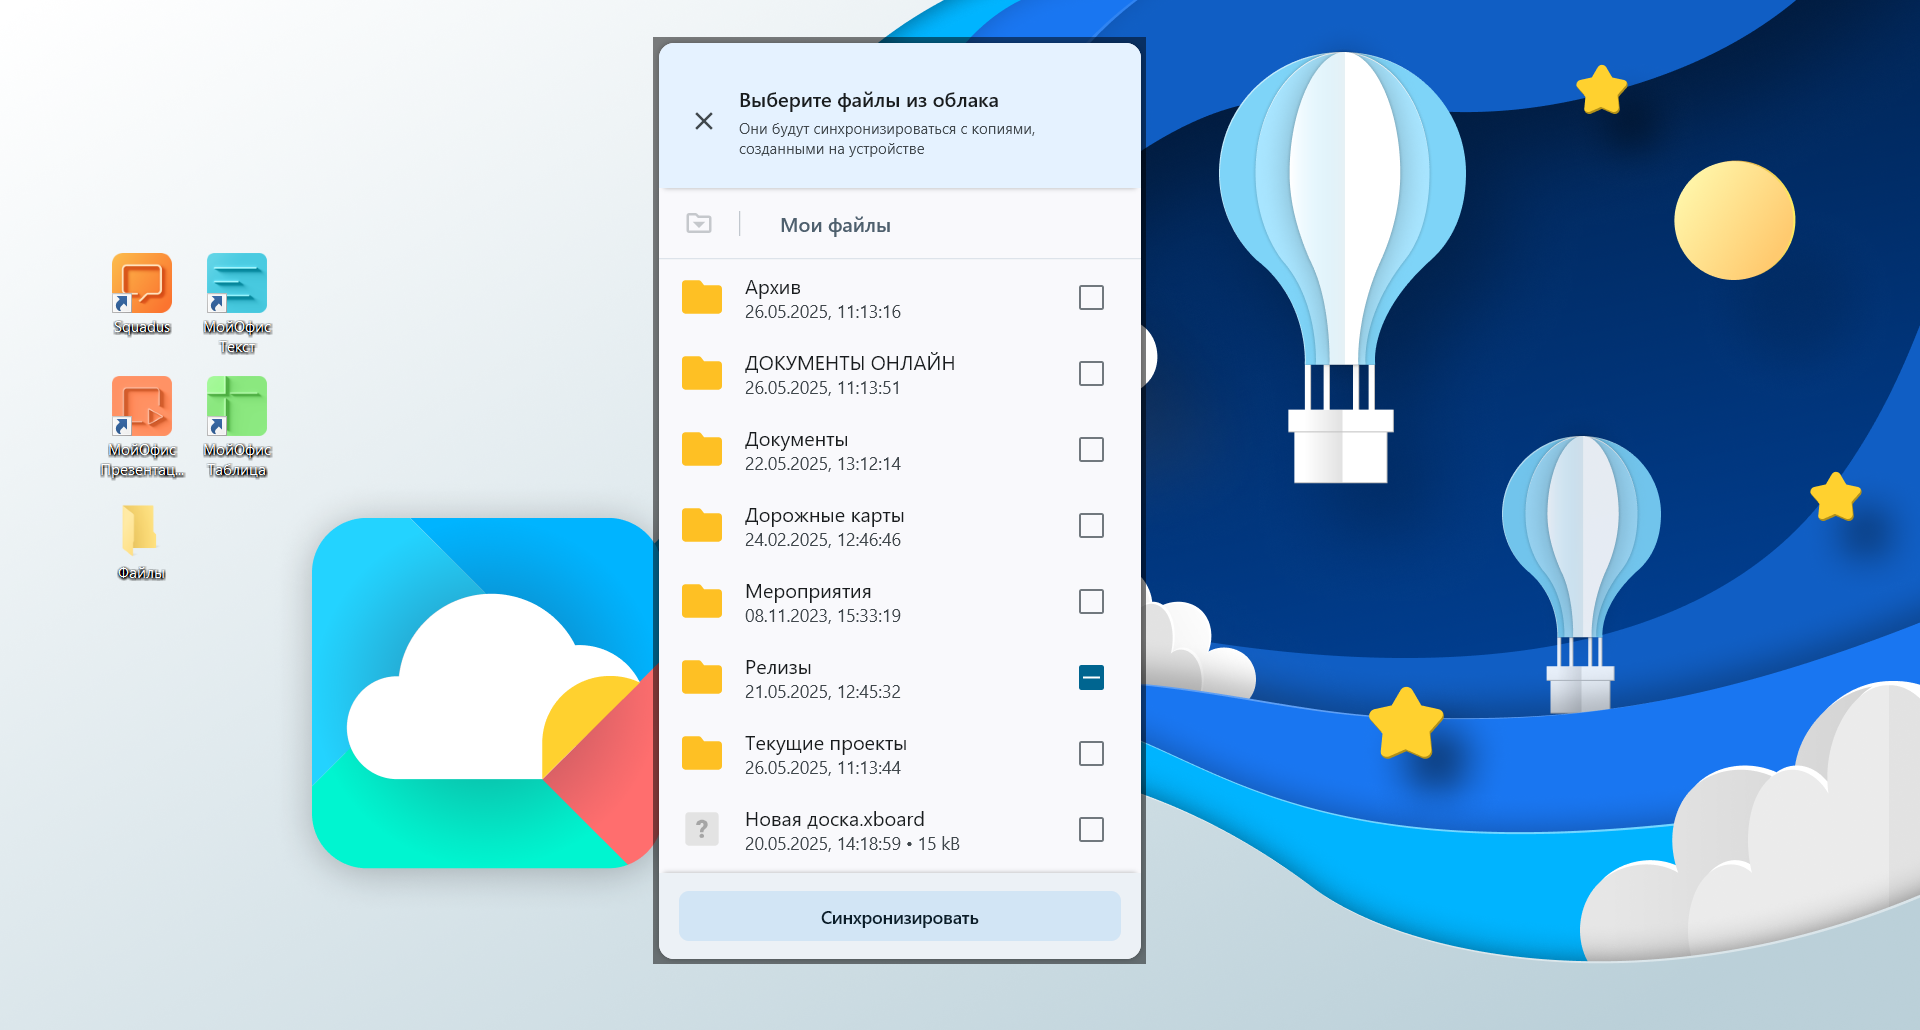The width and height of the screenshot is (1920, 1030).
Task: Click the Выберите файлы из облака heading
Action: coord(869,100)
